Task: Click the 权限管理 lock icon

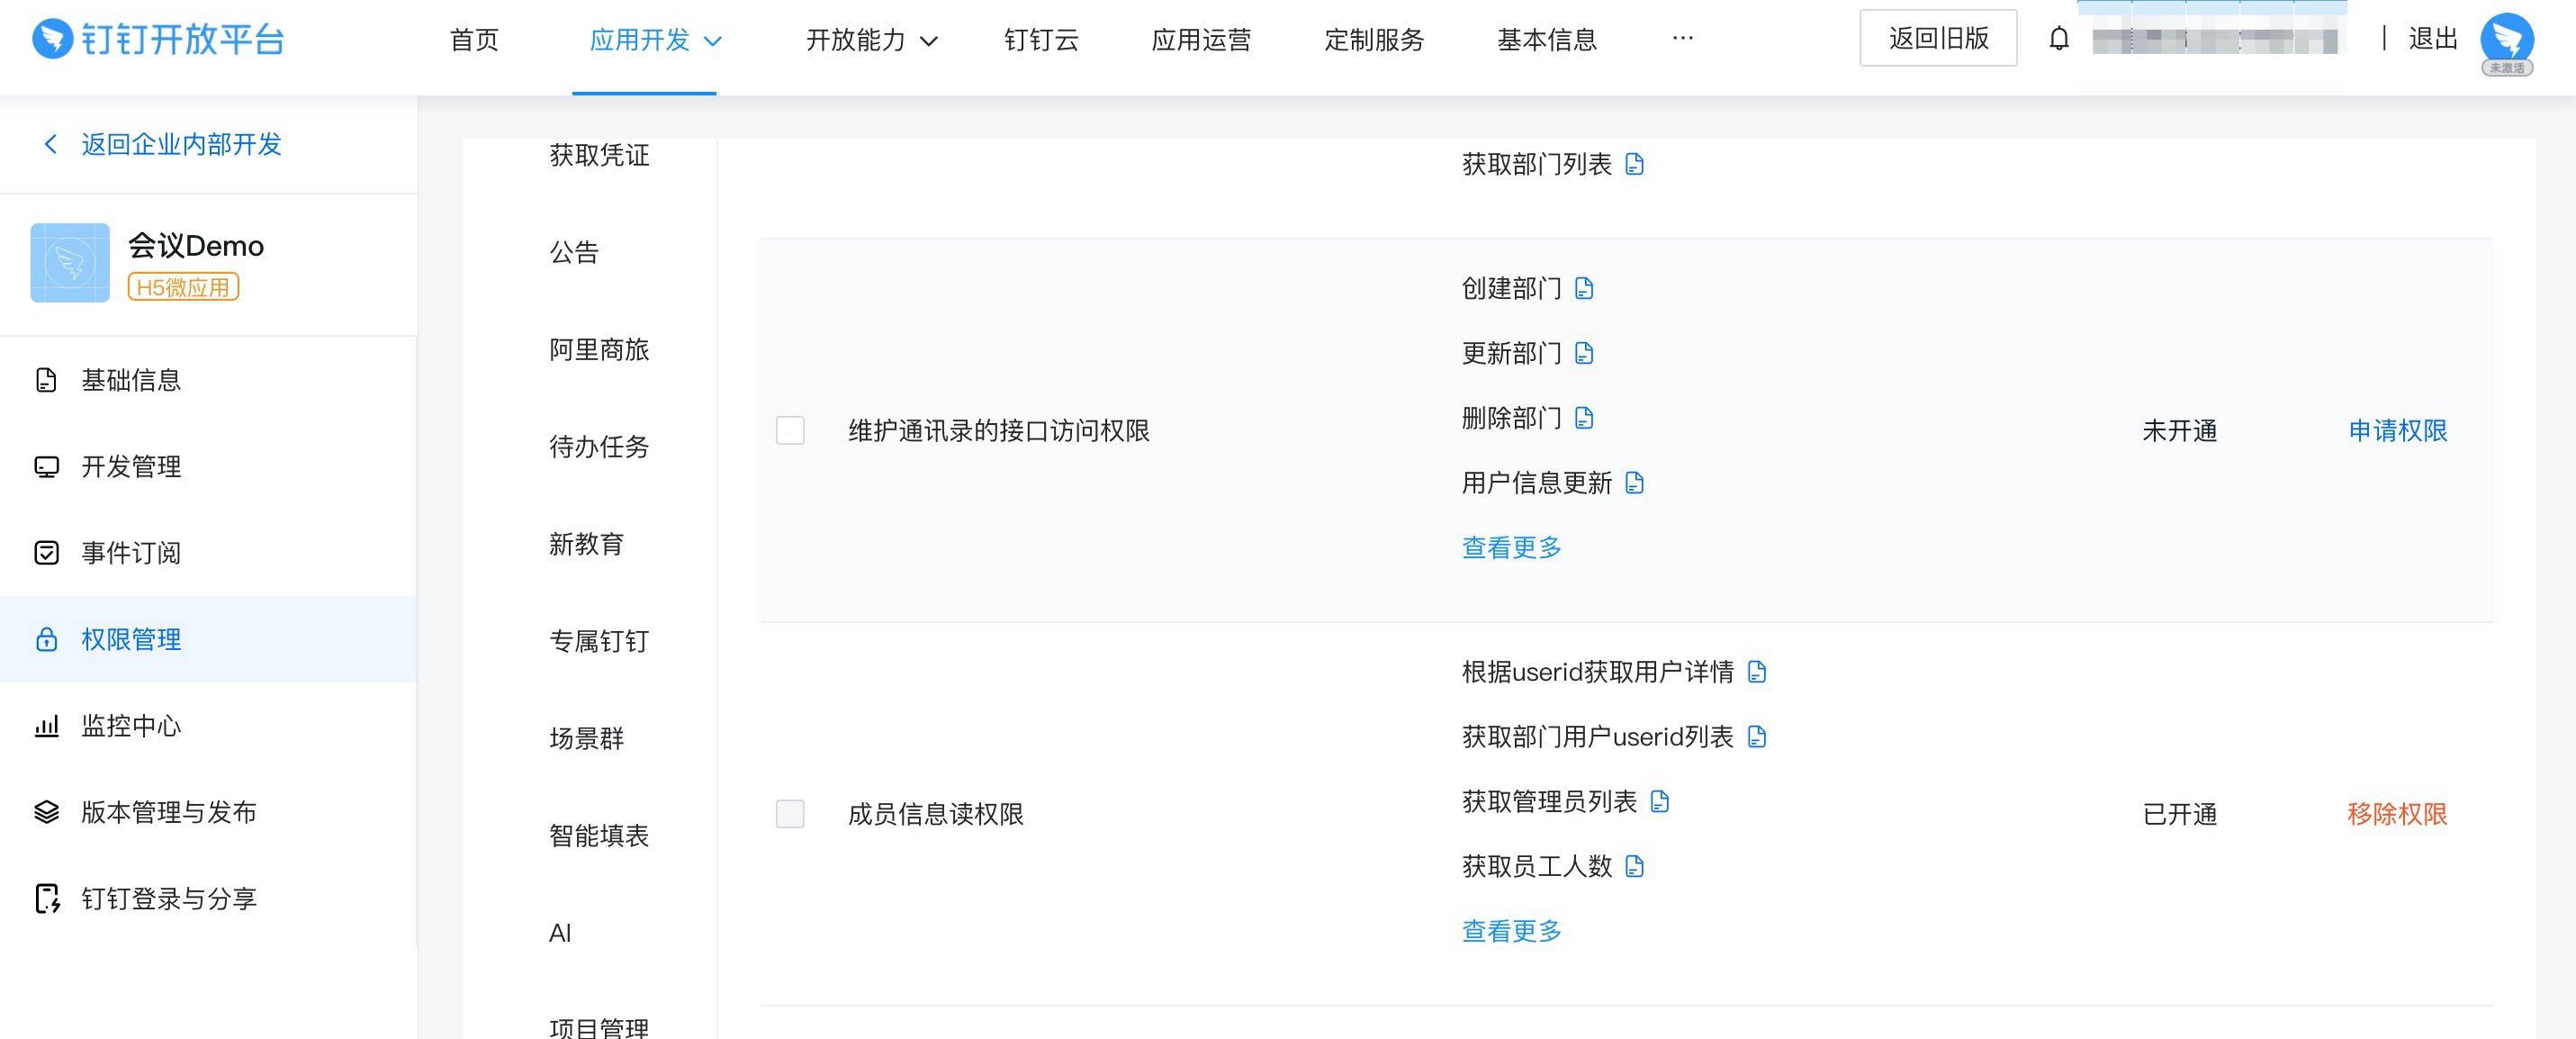Action: tap(46, 639)
